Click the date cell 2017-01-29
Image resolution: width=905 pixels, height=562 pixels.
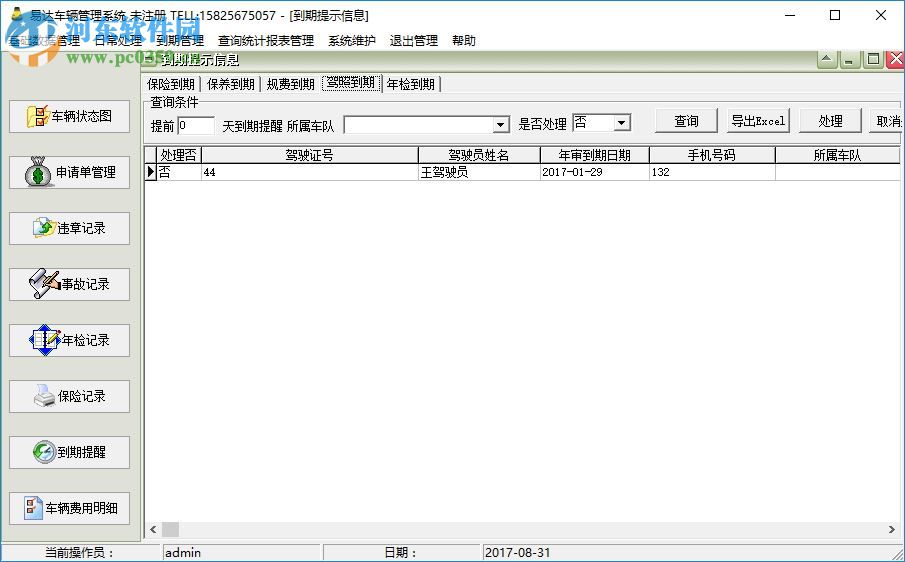tap(594, 172)
